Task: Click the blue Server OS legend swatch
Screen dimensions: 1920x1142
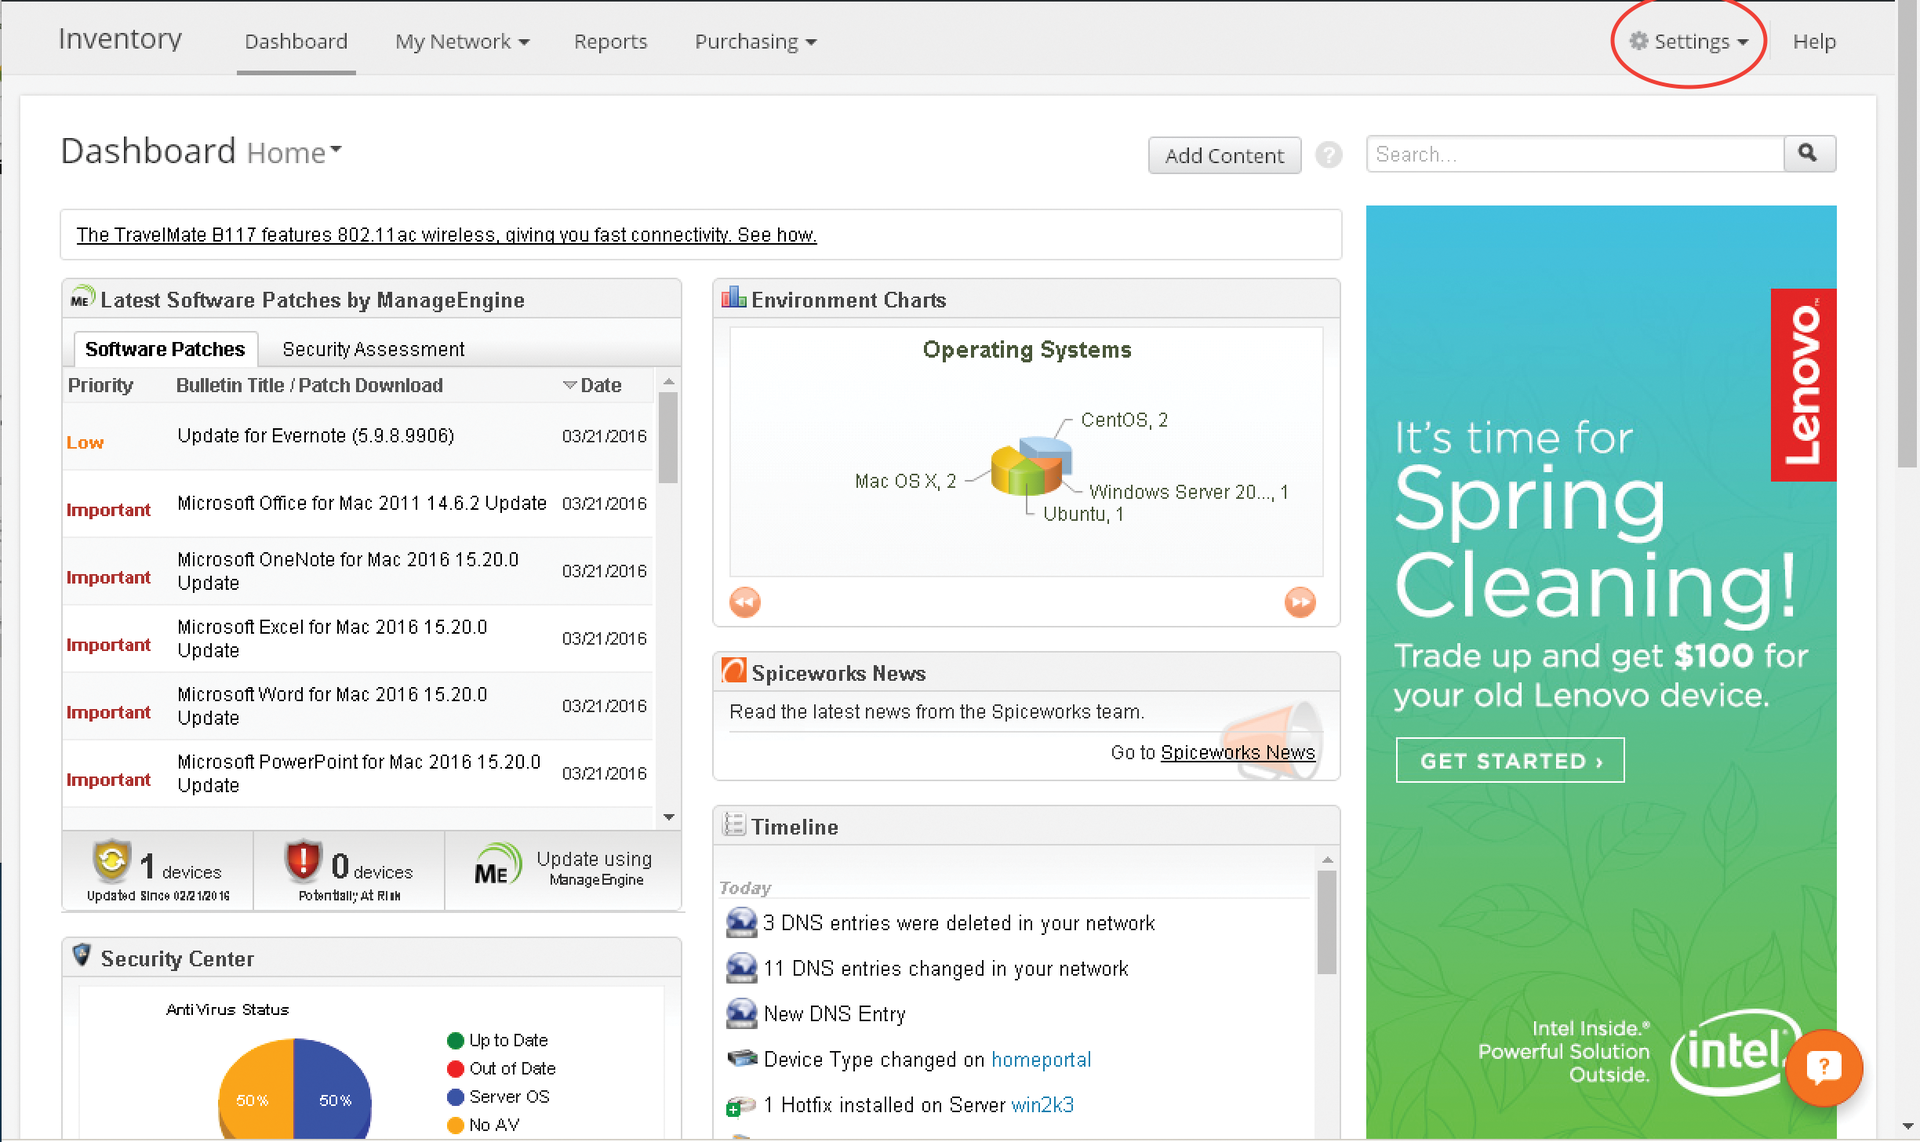Action: pyautogui.click(x=456, y=1097)
